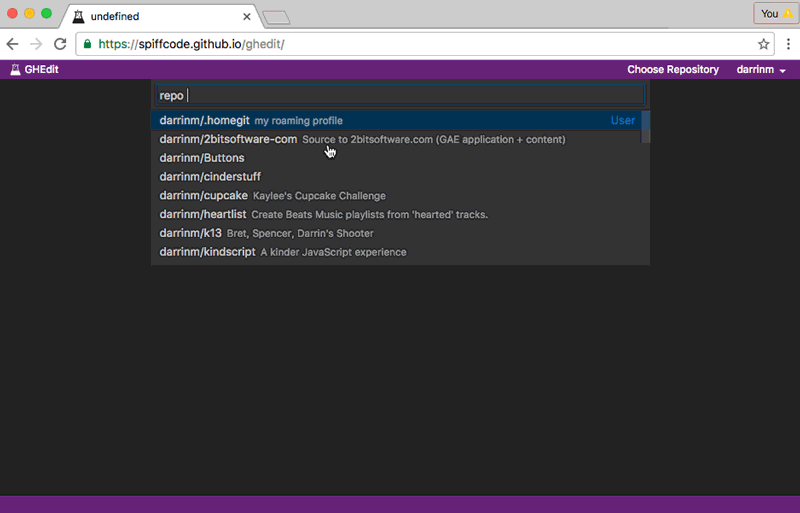This screenshot has width=800, height=513.
Task: Click the repo search input field
Action: (400, 95)
